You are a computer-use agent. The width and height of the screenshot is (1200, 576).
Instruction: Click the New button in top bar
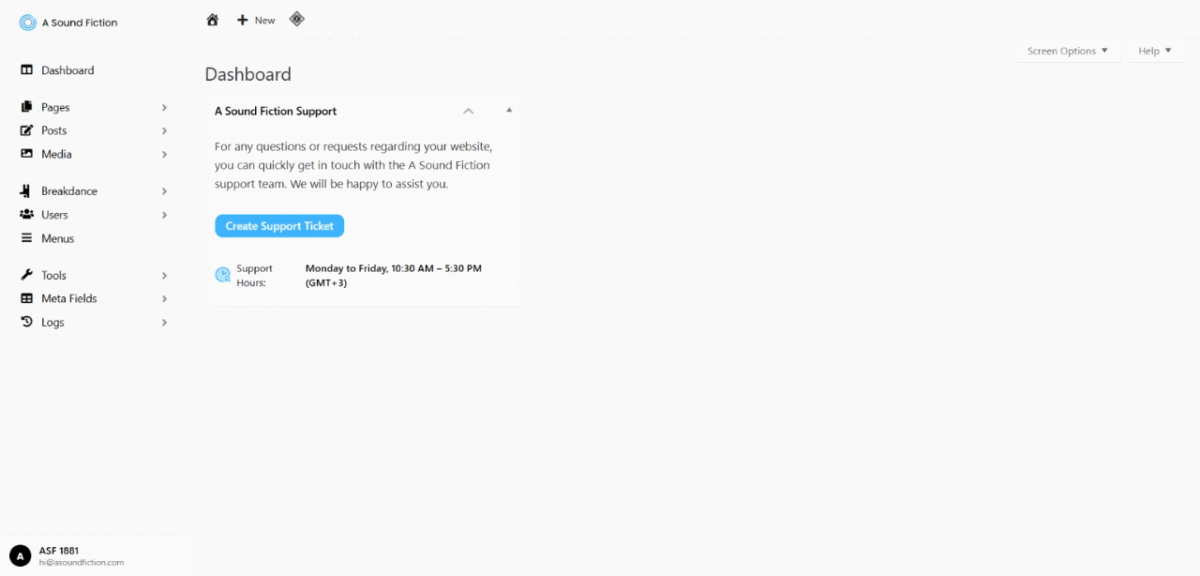(x=256, y=20)
